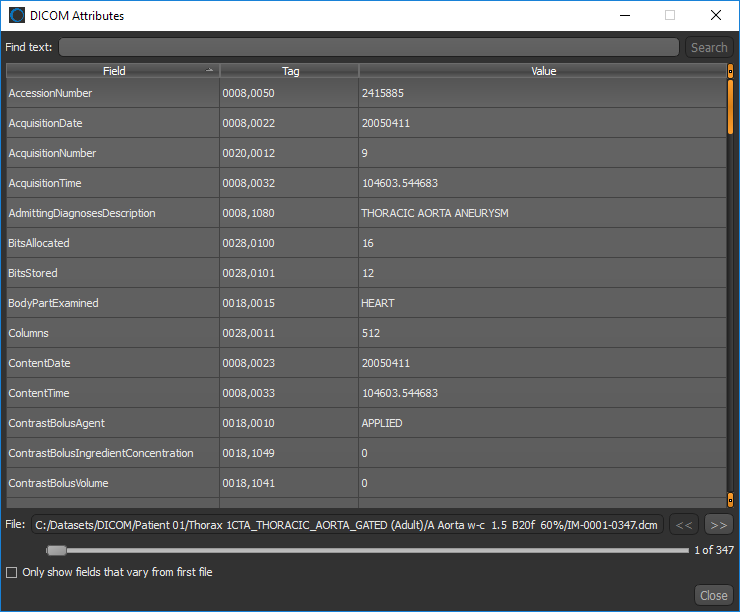Viewport: 740px width, 612px height.
Task: Sort table by the Value column header
Action: [x=543, y=71]
